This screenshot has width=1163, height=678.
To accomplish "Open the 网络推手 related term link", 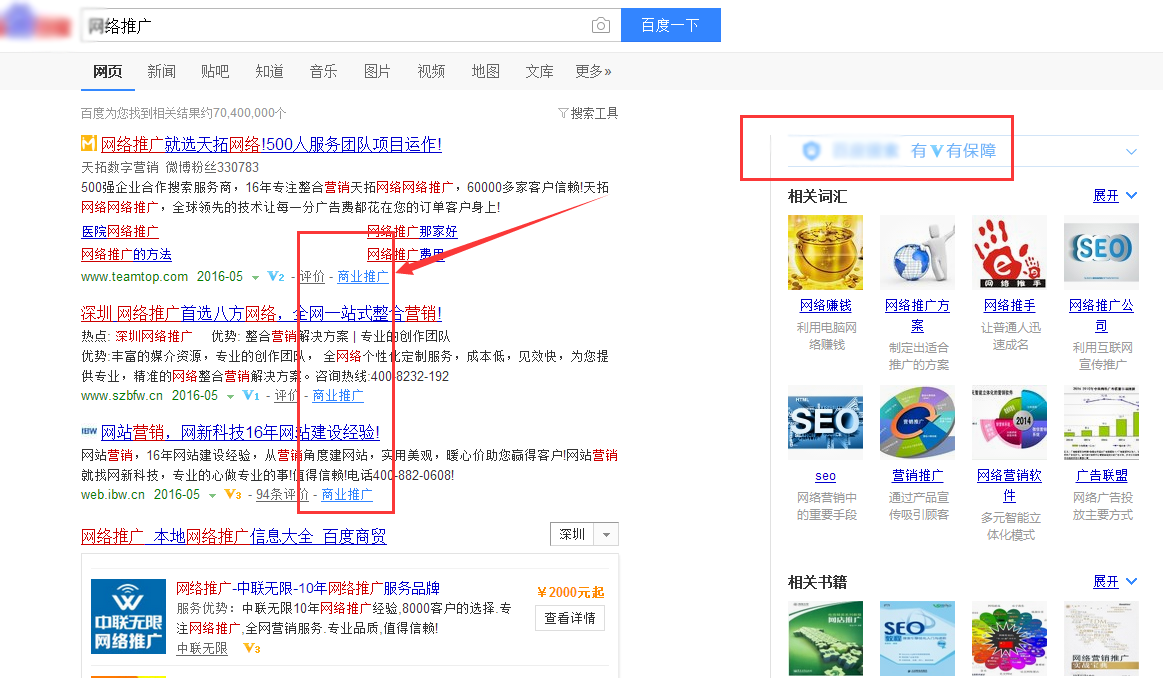I will tap(1009, 306).
